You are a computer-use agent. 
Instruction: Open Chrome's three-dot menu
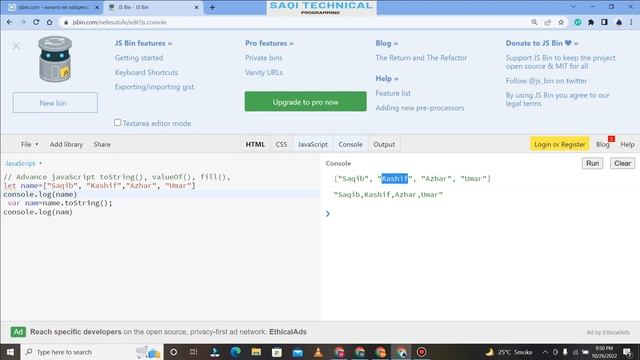pos(631,22)
